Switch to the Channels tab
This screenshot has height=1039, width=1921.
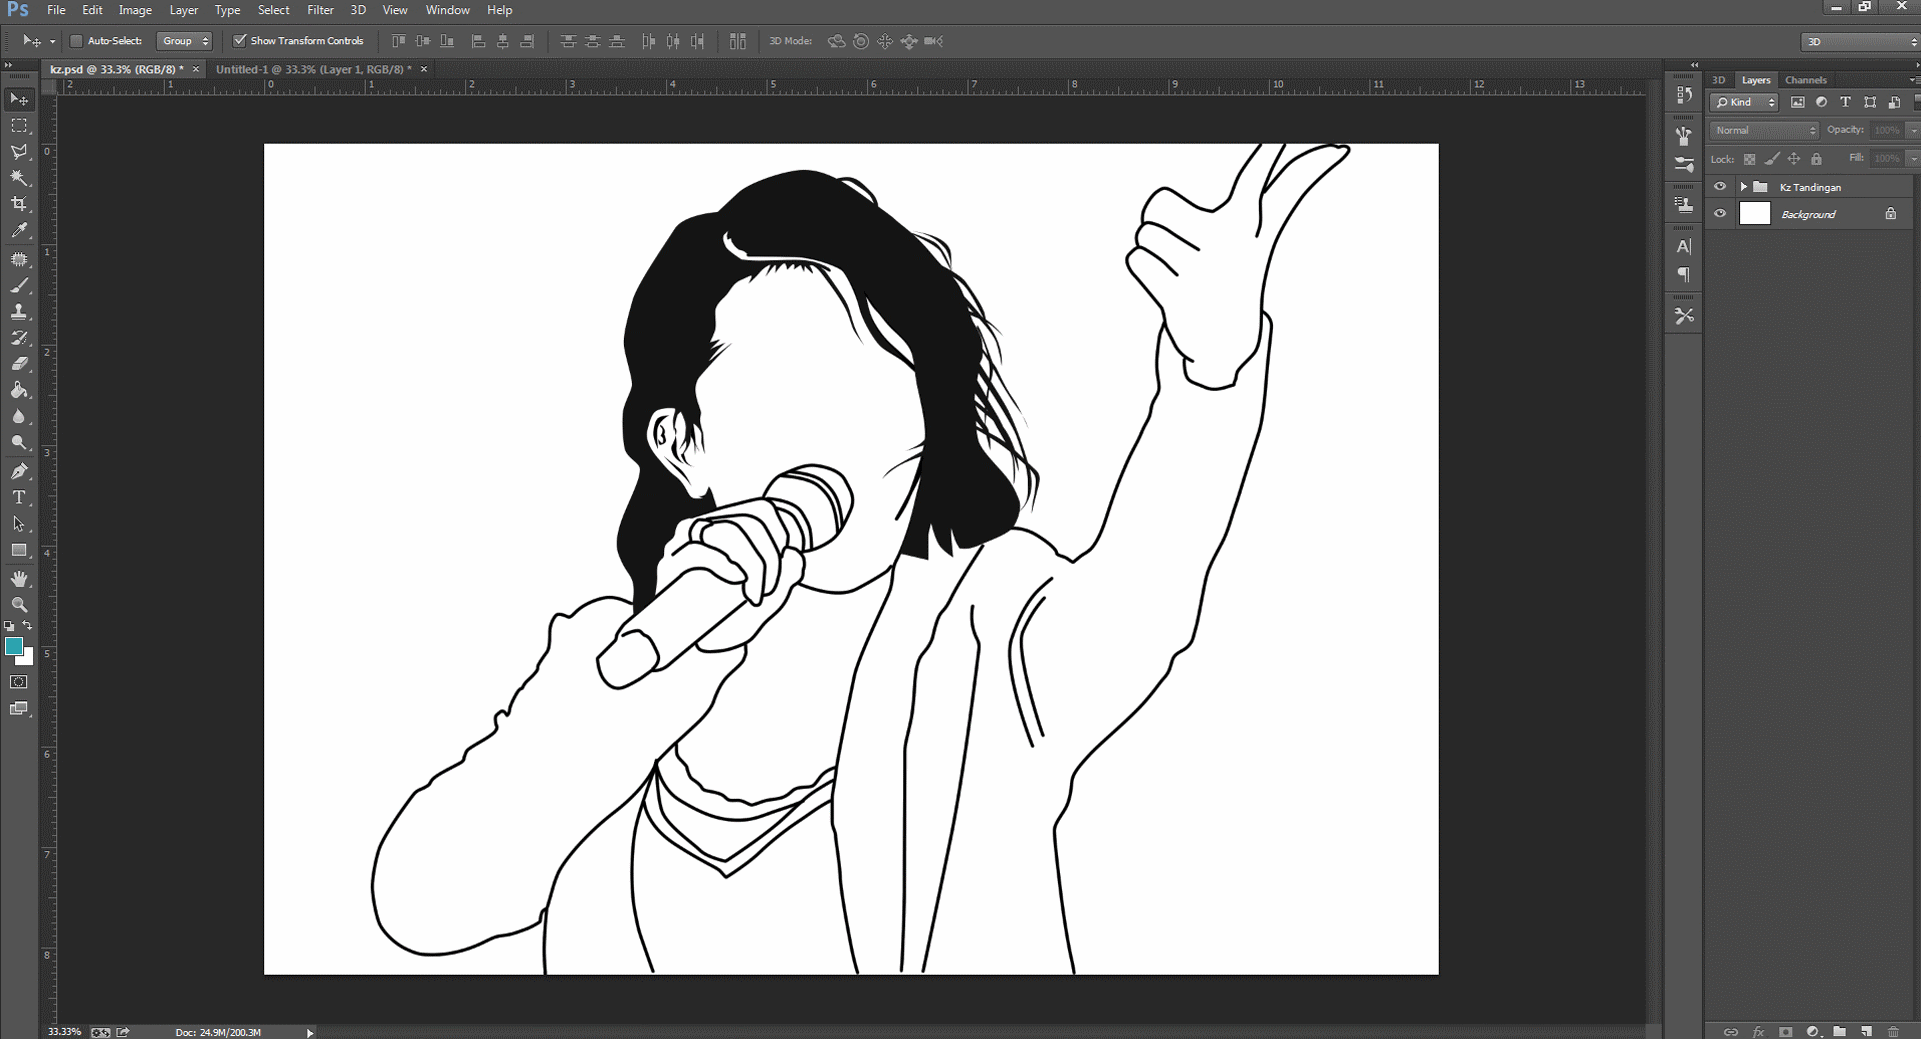coord(1806,80)
